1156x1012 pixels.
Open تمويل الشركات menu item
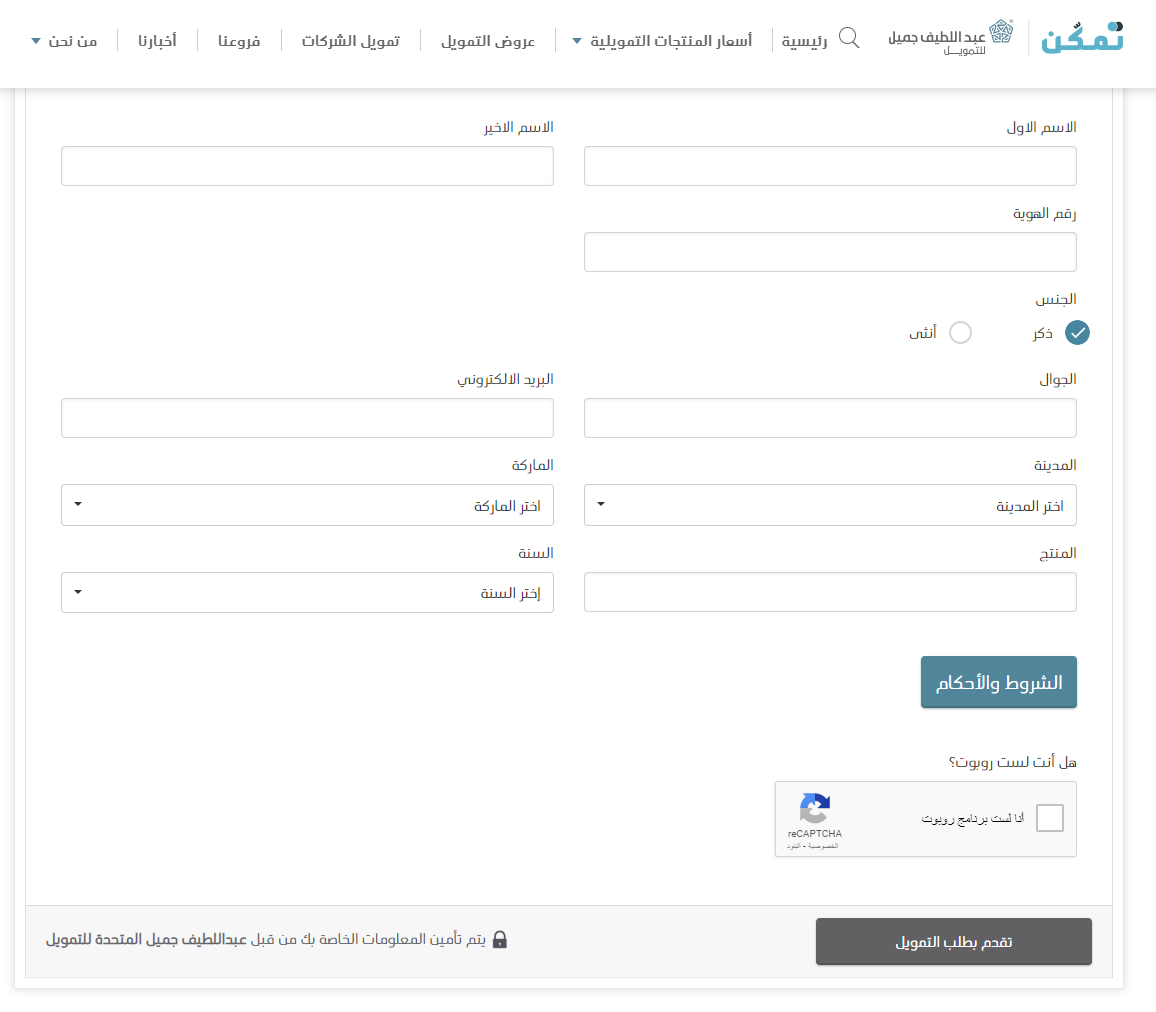pos(350,41)
